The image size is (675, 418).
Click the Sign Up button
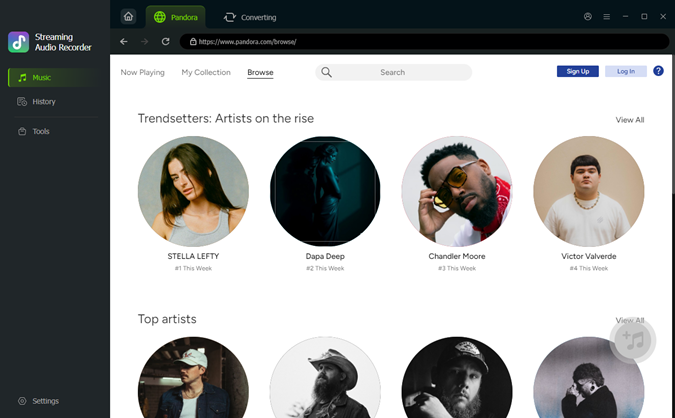tap(578, 71)
